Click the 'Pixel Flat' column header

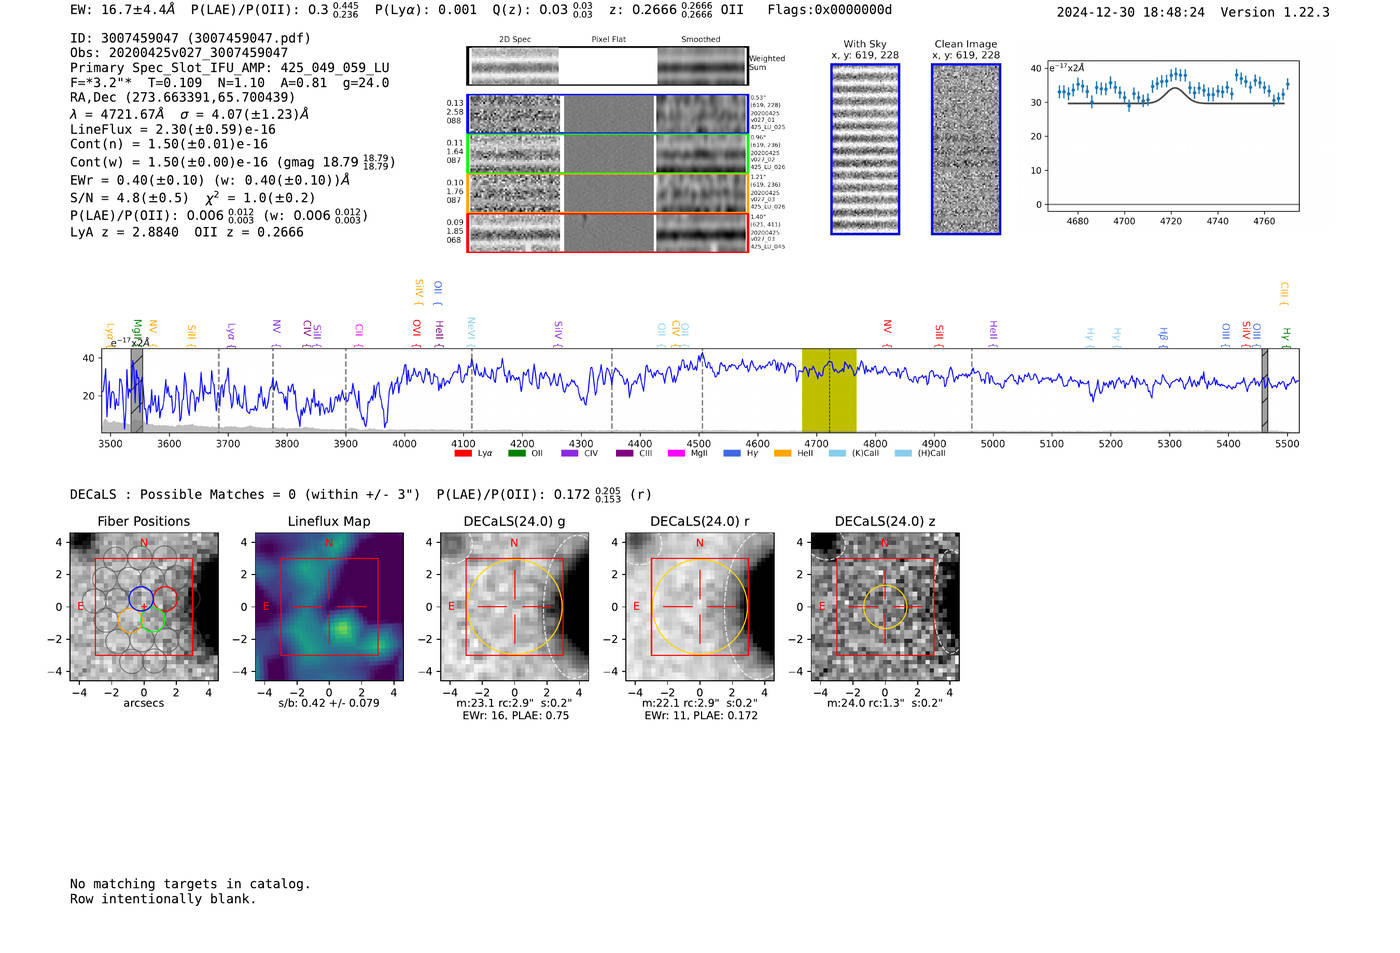coord(608,40)
